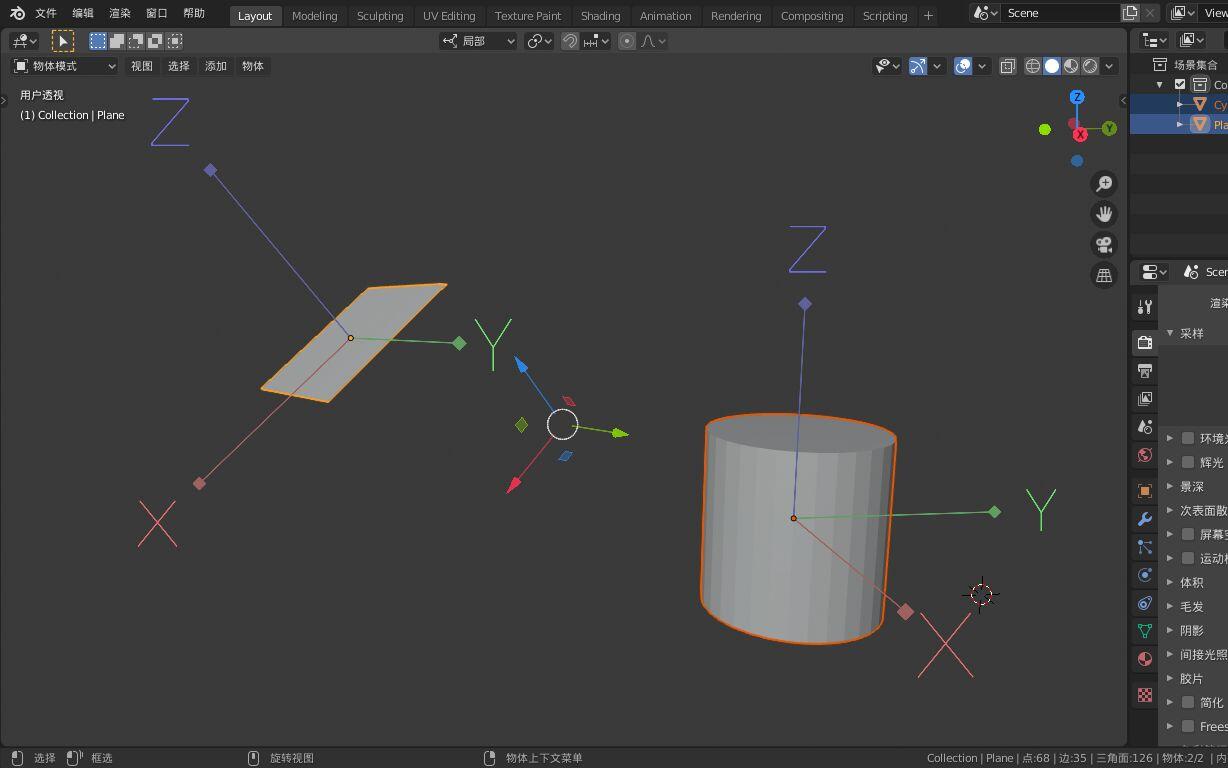Open the snapping options dropdown

coord(597,41)
